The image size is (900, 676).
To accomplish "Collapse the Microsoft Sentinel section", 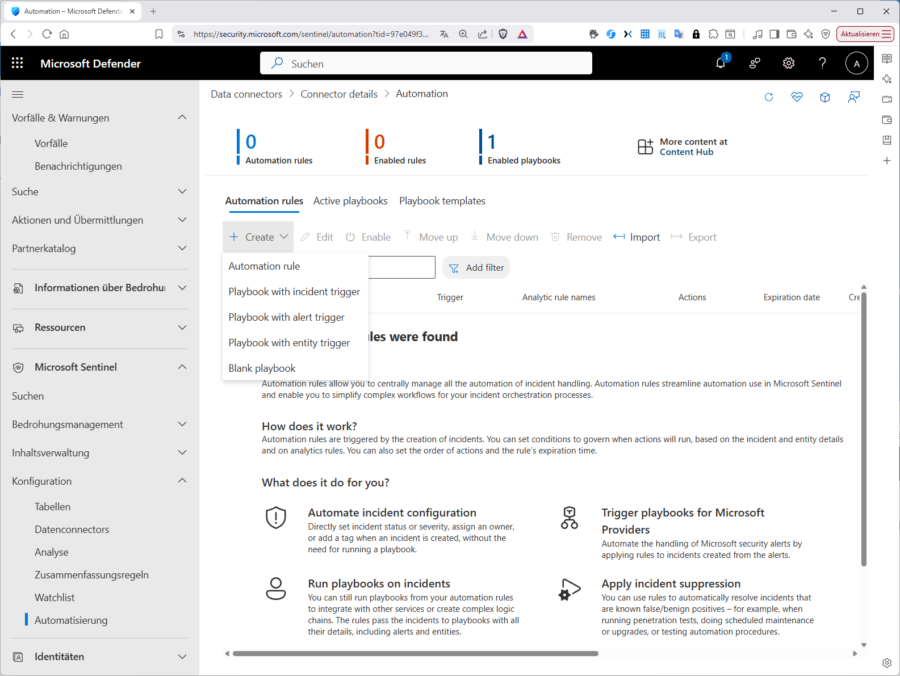I will [x=182, y=367].
